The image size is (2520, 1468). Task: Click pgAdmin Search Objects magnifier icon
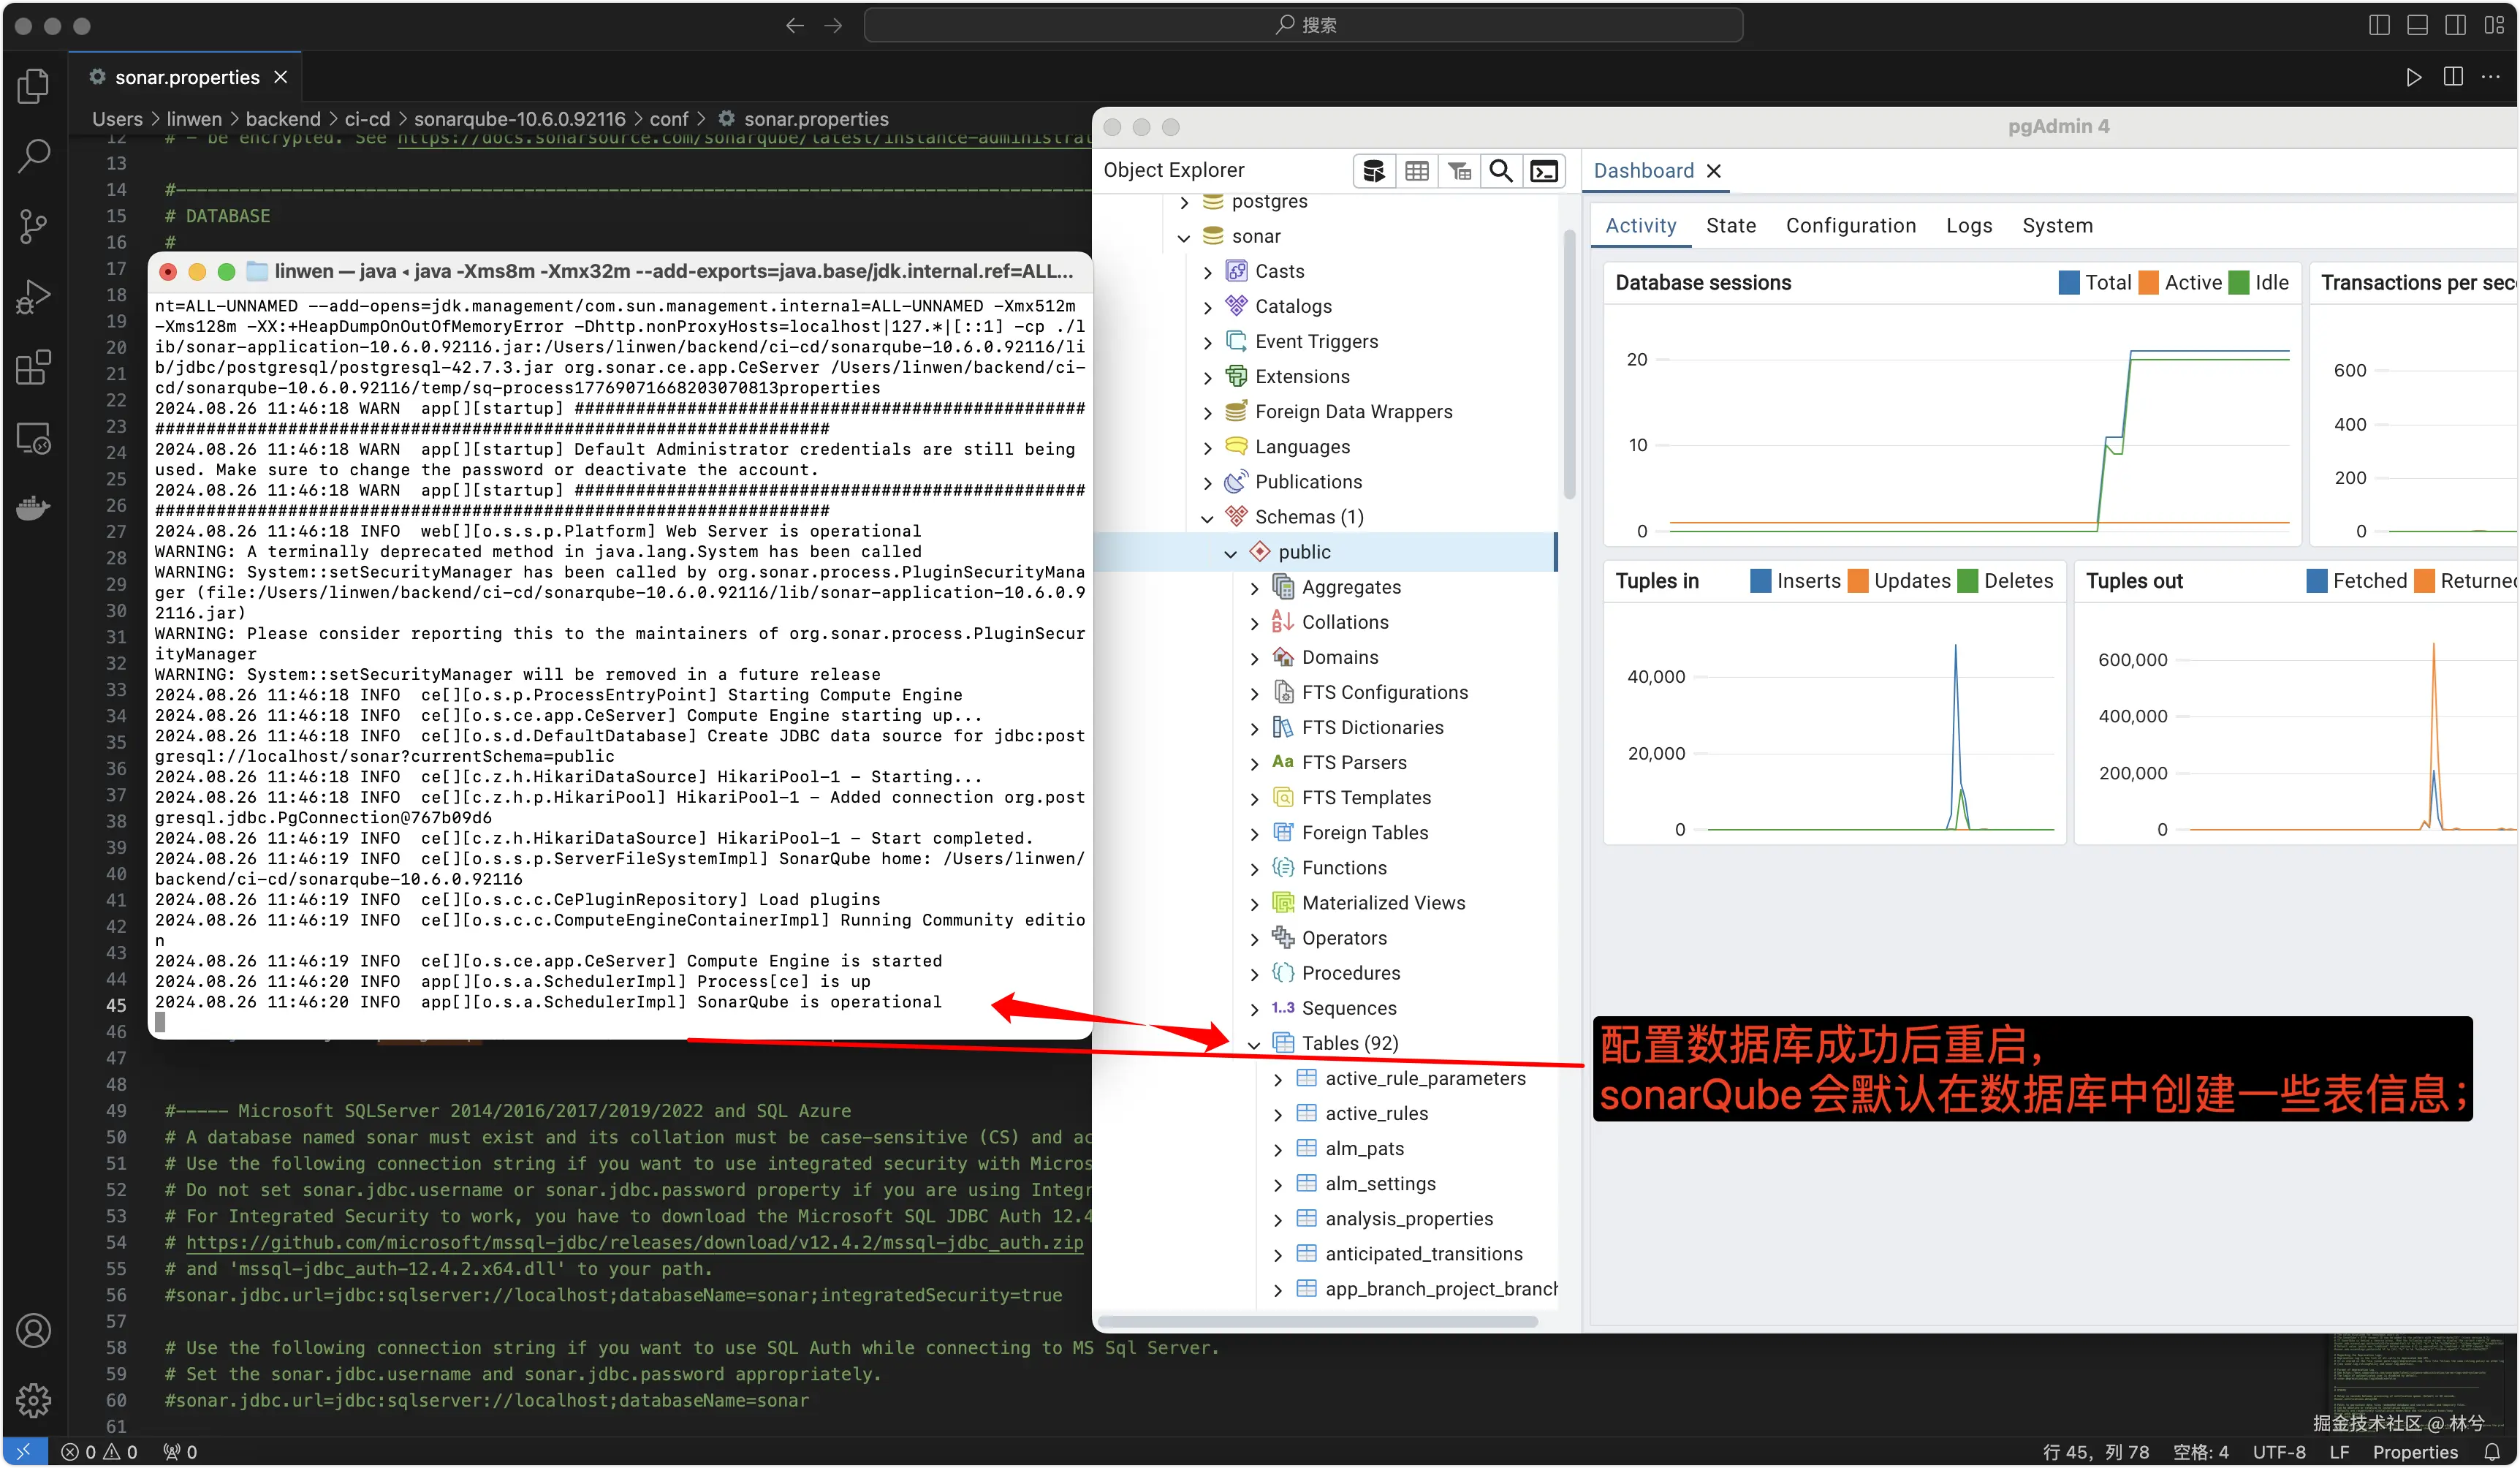[1500, 171]
